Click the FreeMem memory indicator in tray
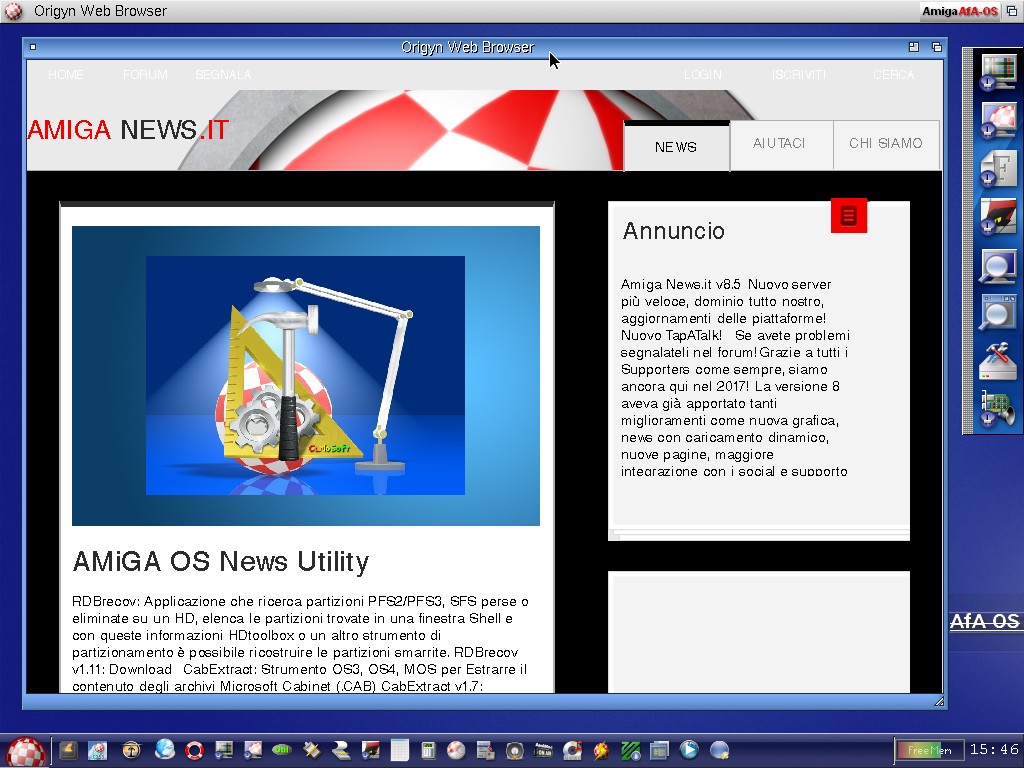This screenshot has width=1024, height=768. click(x=929, y=750)
